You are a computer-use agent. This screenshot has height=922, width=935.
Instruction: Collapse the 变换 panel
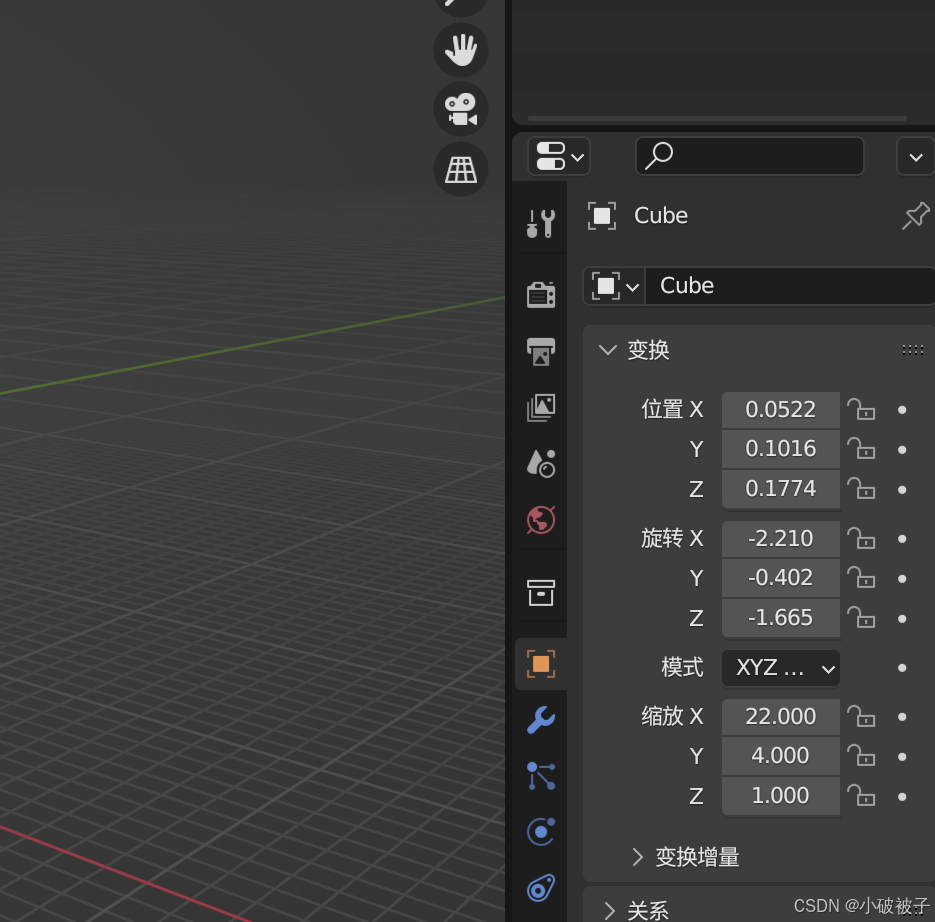tap(608, 350)
